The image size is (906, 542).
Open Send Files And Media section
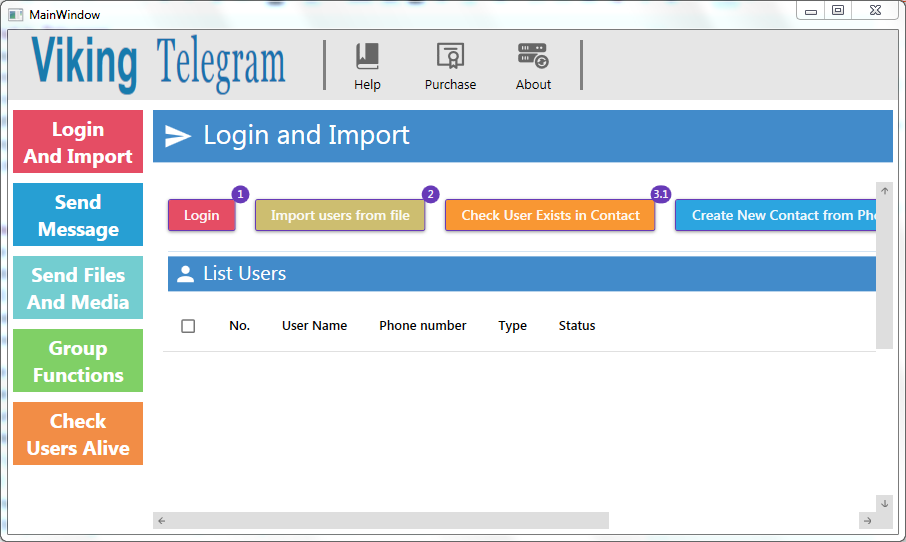tap(78, 288)
